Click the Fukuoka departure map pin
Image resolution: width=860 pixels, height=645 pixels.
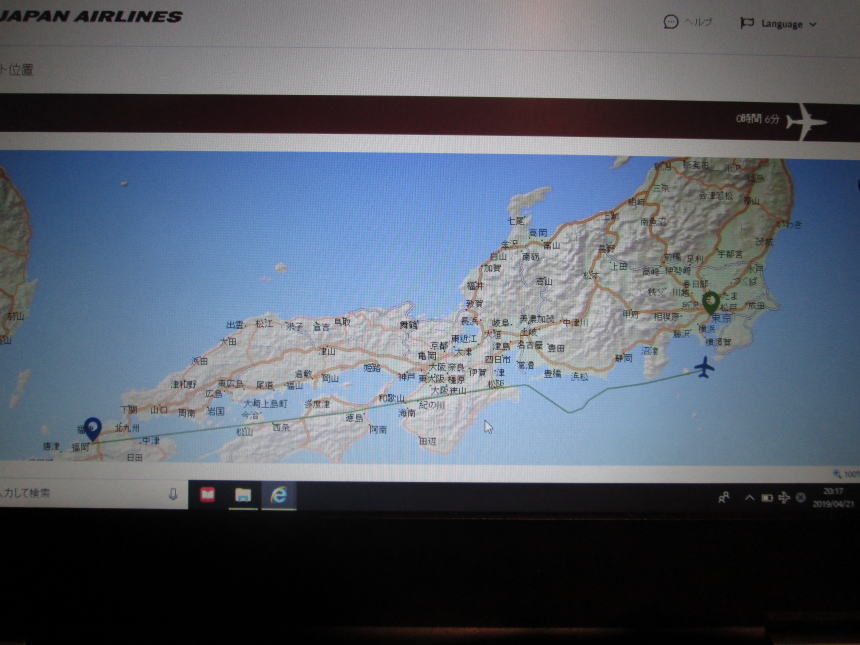pos(91,428)
